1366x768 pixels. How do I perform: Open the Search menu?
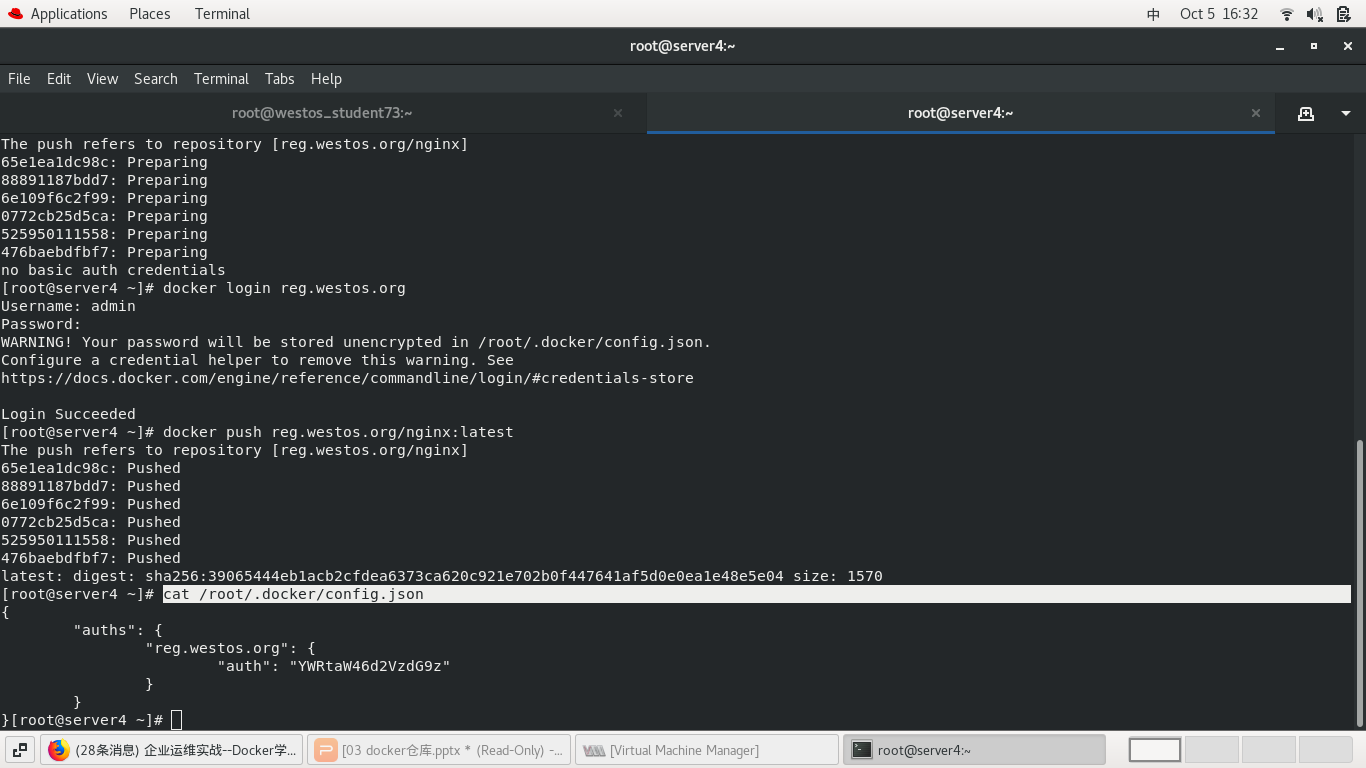click(x=156, y=79)
